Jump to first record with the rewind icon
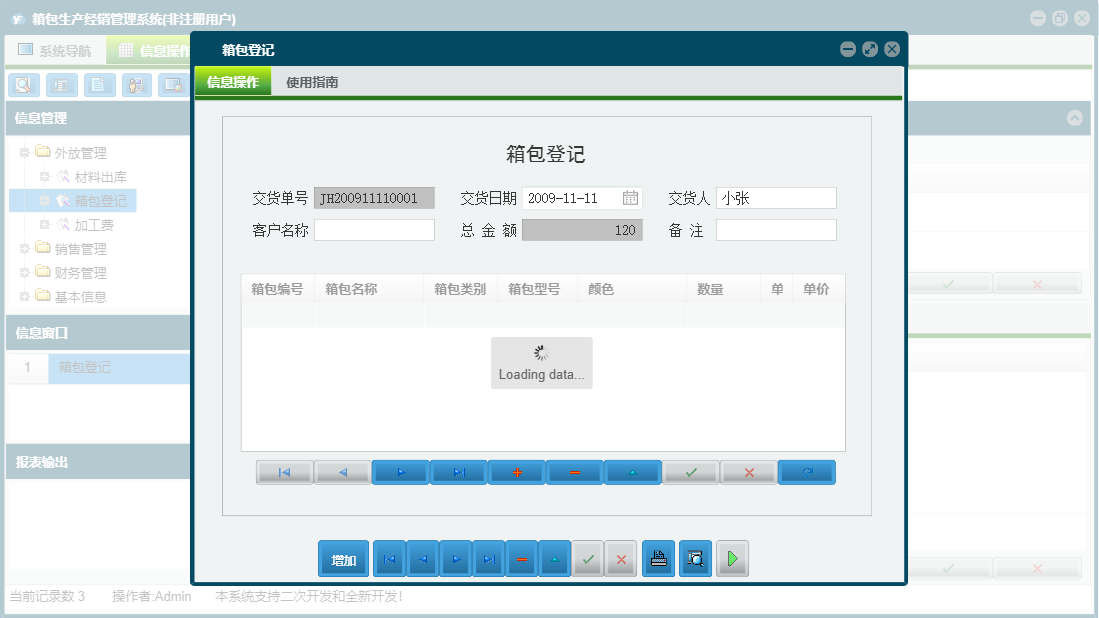The width and height of the screenshot is (1099, 618). [284, 472]
